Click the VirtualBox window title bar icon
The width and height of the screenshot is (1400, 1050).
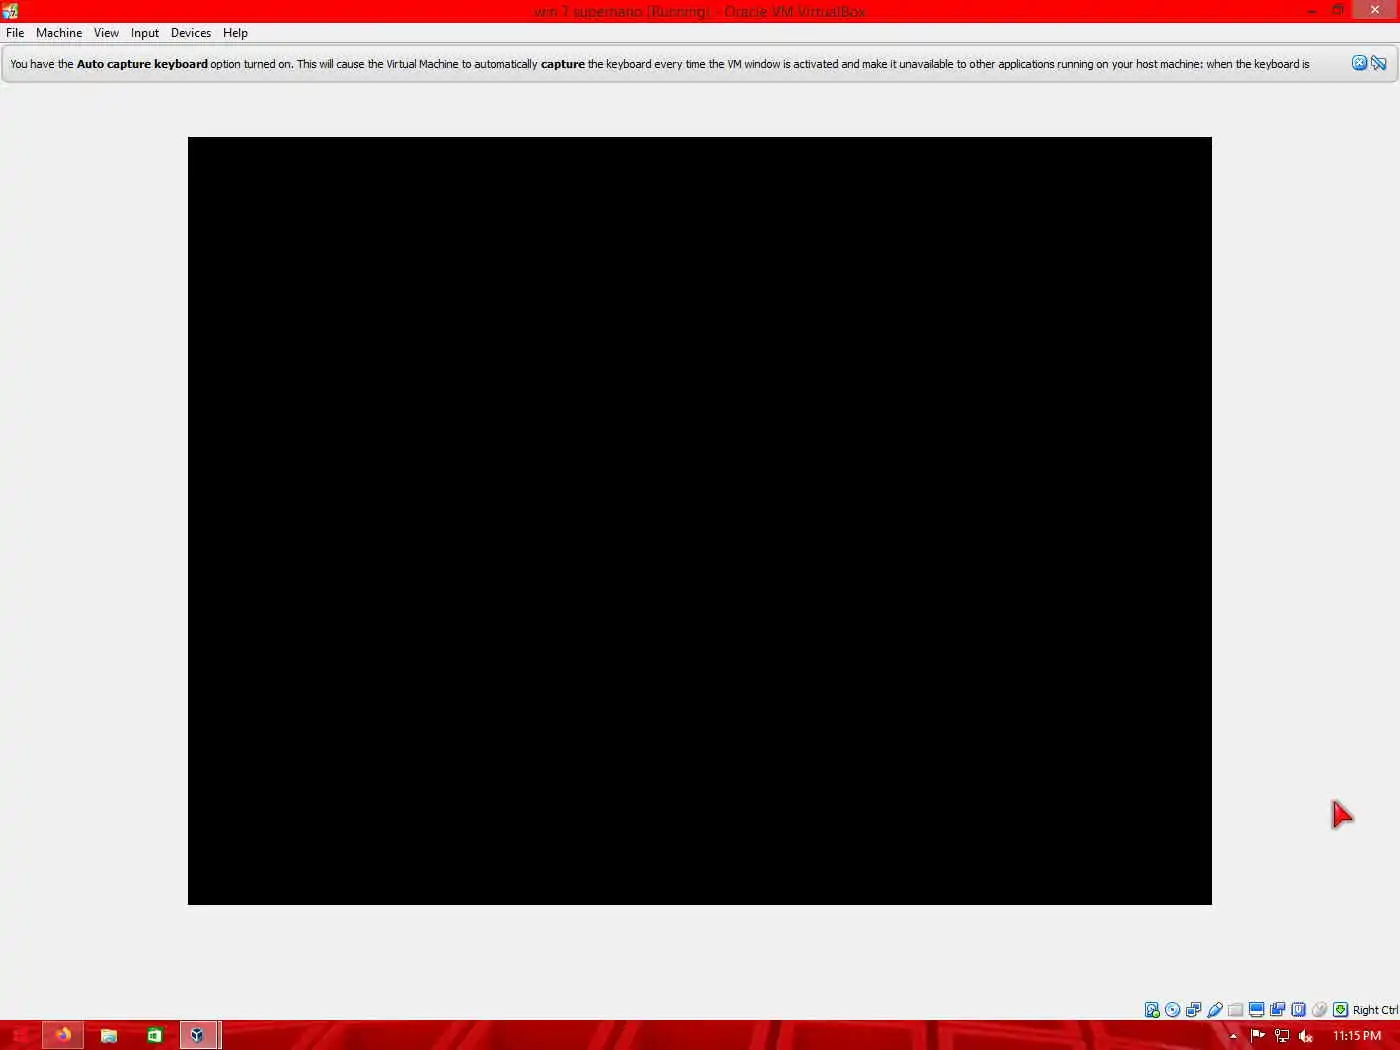tap(10, 11)
